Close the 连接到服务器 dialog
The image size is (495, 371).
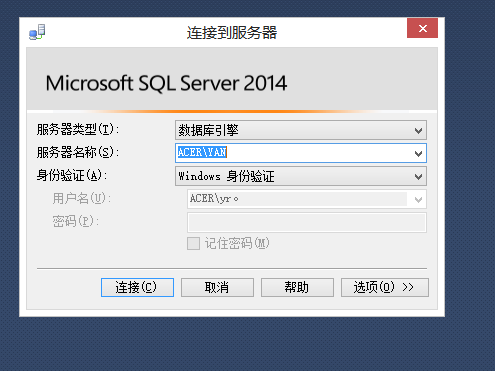[x=422, y=28]
